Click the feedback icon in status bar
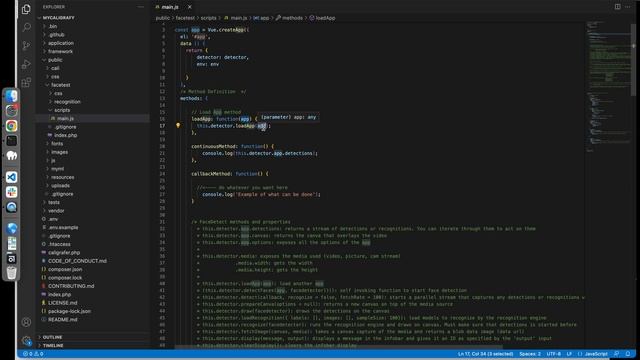 (616, 354)
